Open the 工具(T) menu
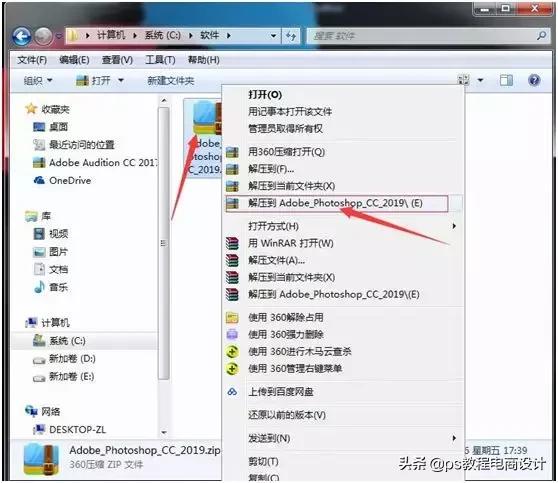558x483 pixels. pos(160,60)
